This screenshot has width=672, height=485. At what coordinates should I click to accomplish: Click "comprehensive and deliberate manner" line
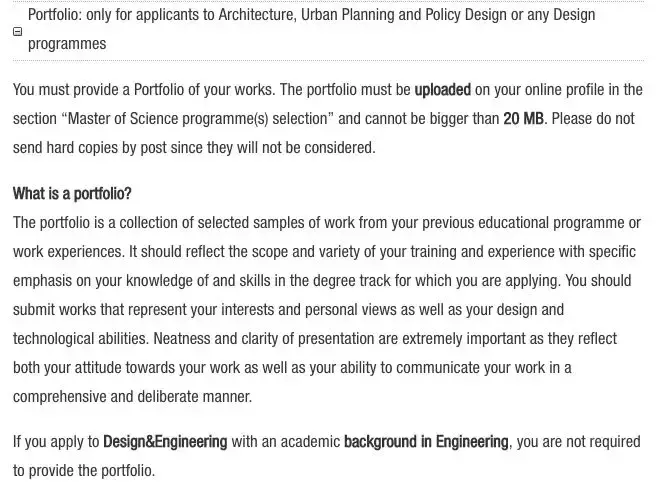click(132, 397)
